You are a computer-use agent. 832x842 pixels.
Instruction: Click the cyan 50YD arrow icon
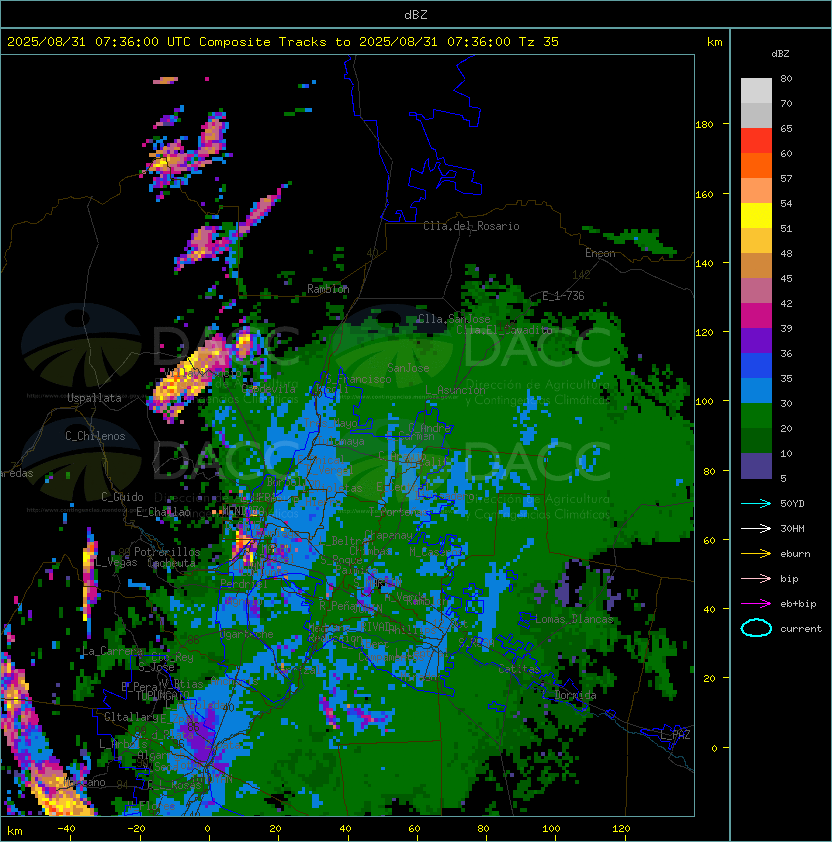tap(756, 503)
